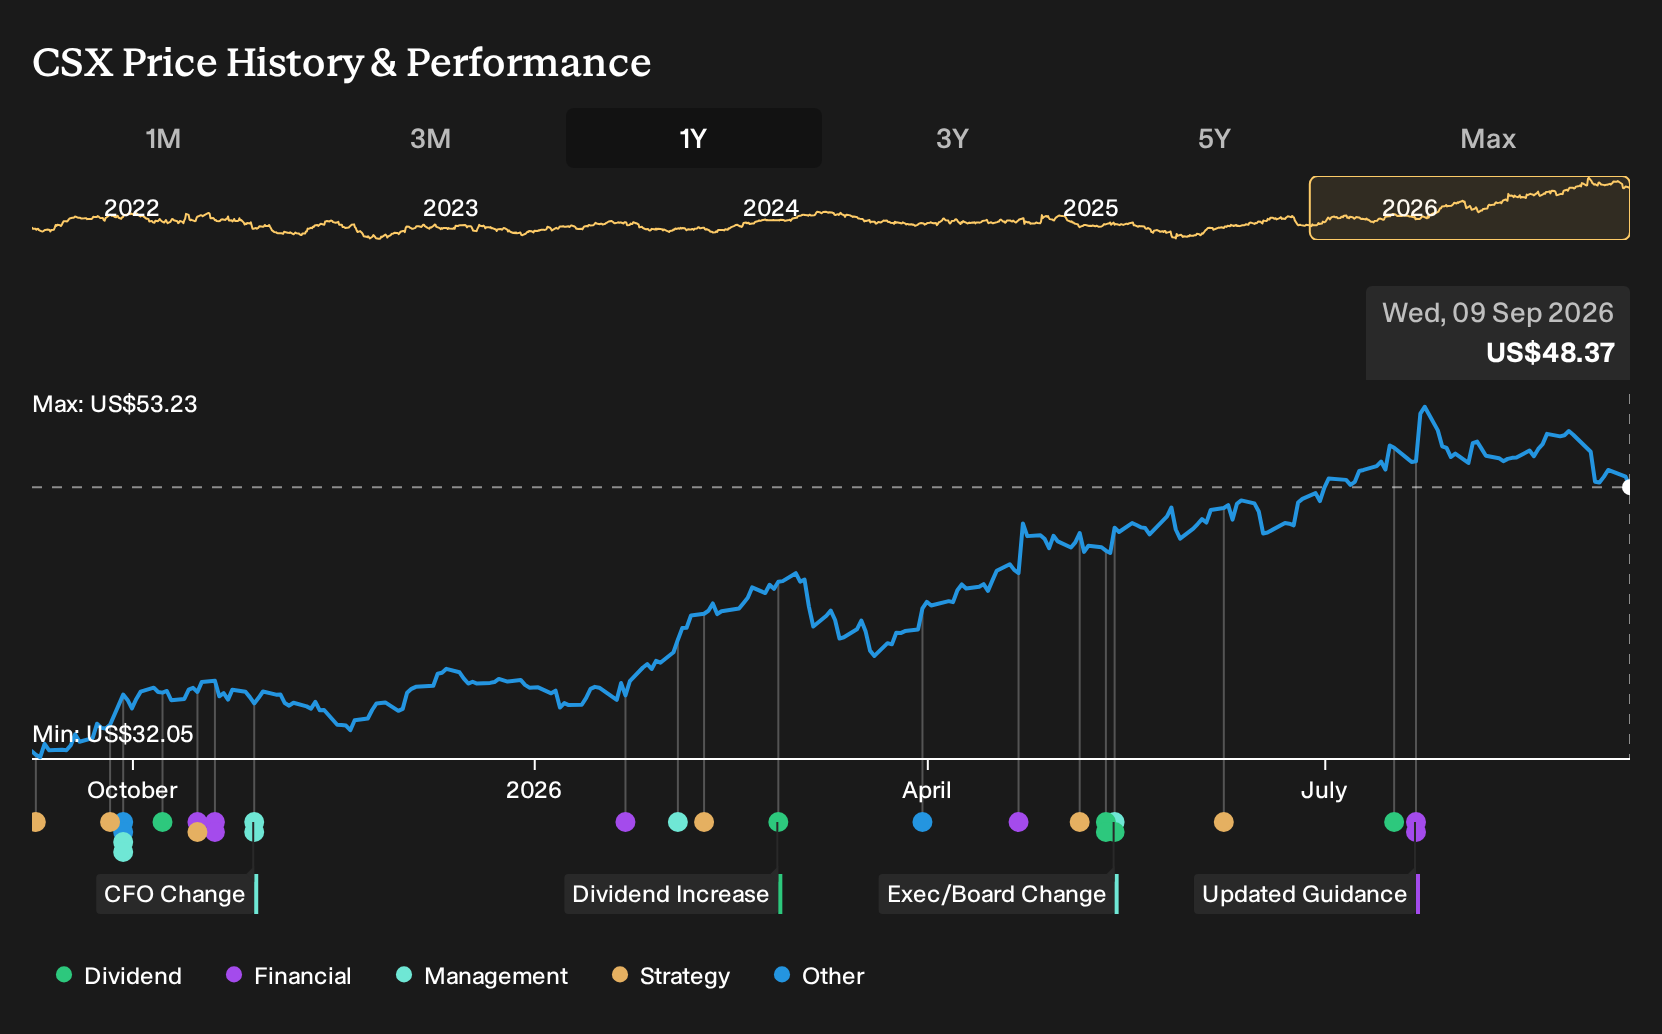Image resolution: width=1662 pixels, height=1034 pixels.
Task: Open the CFO Change event label
Action: 177,894
